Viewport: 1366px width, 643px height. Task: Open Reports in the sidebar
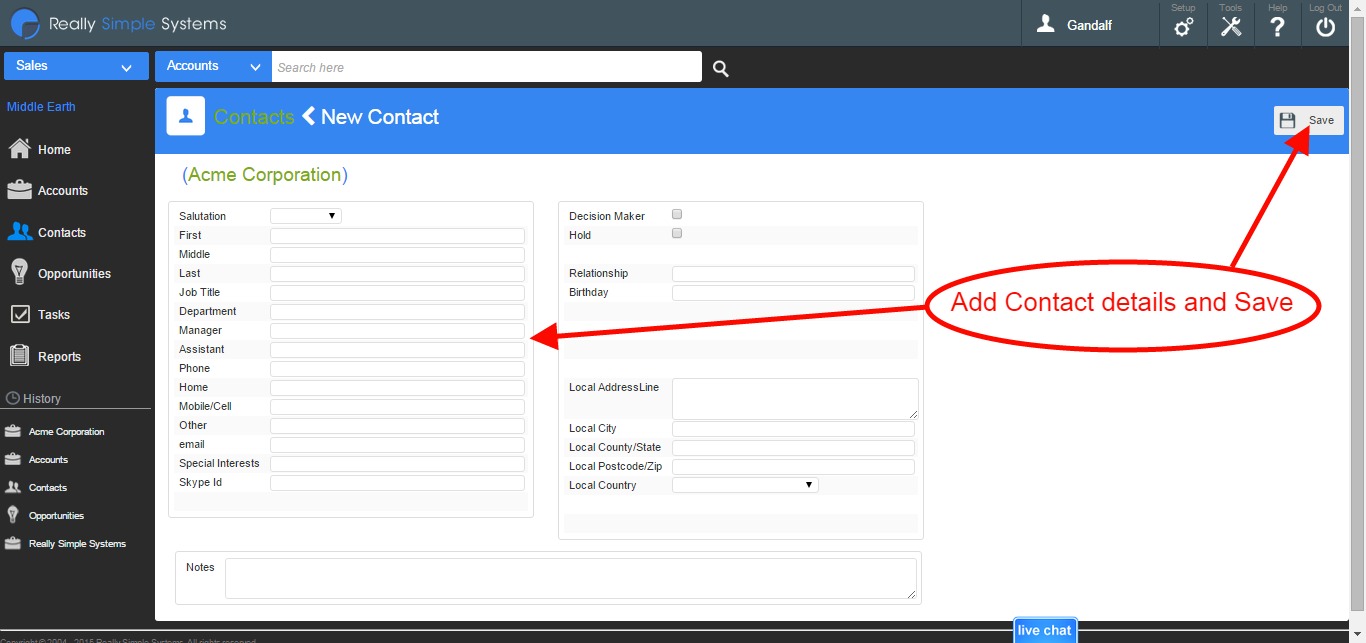tap(45, 356)
